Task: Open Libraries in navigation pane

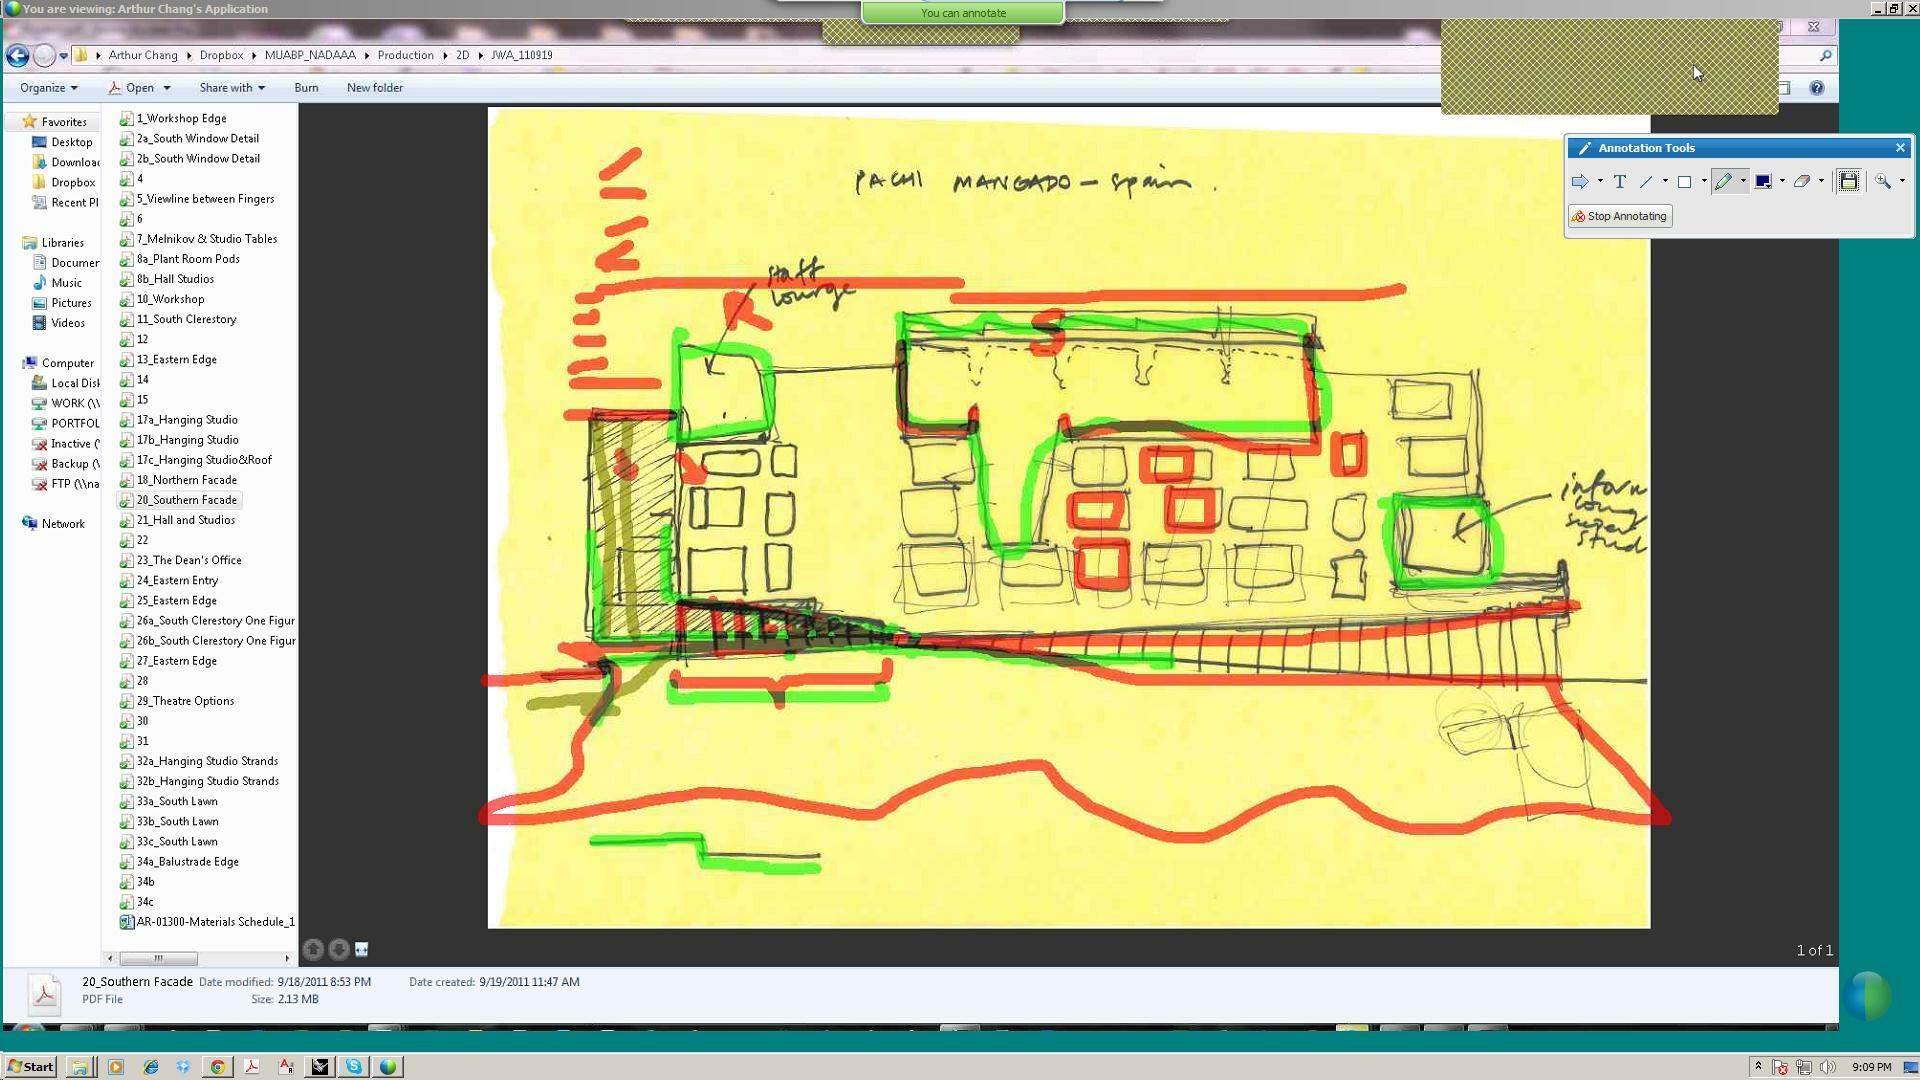Action: click(55, 243)
